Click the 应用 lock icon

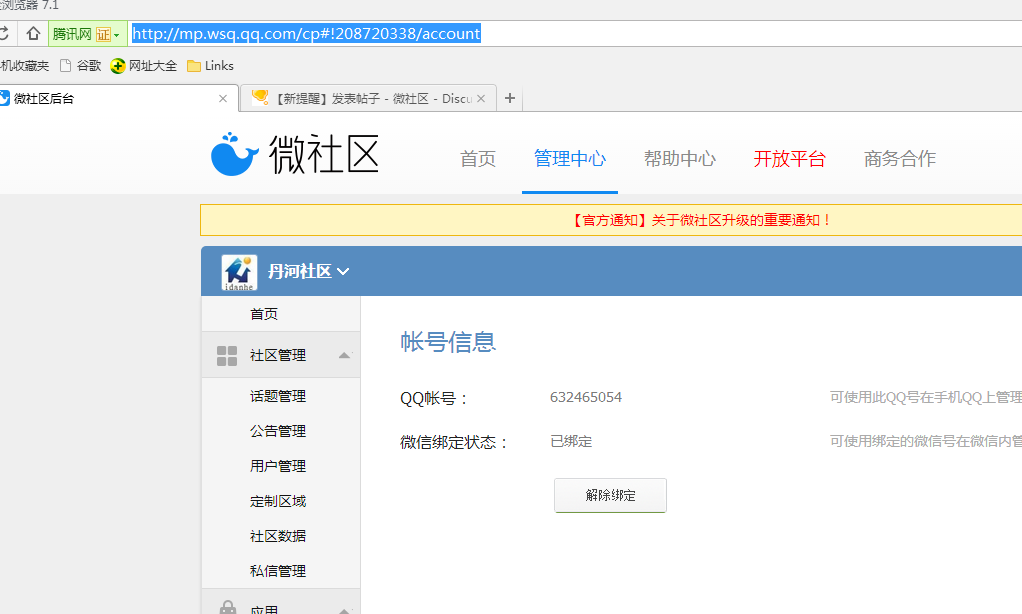point(227,607)
